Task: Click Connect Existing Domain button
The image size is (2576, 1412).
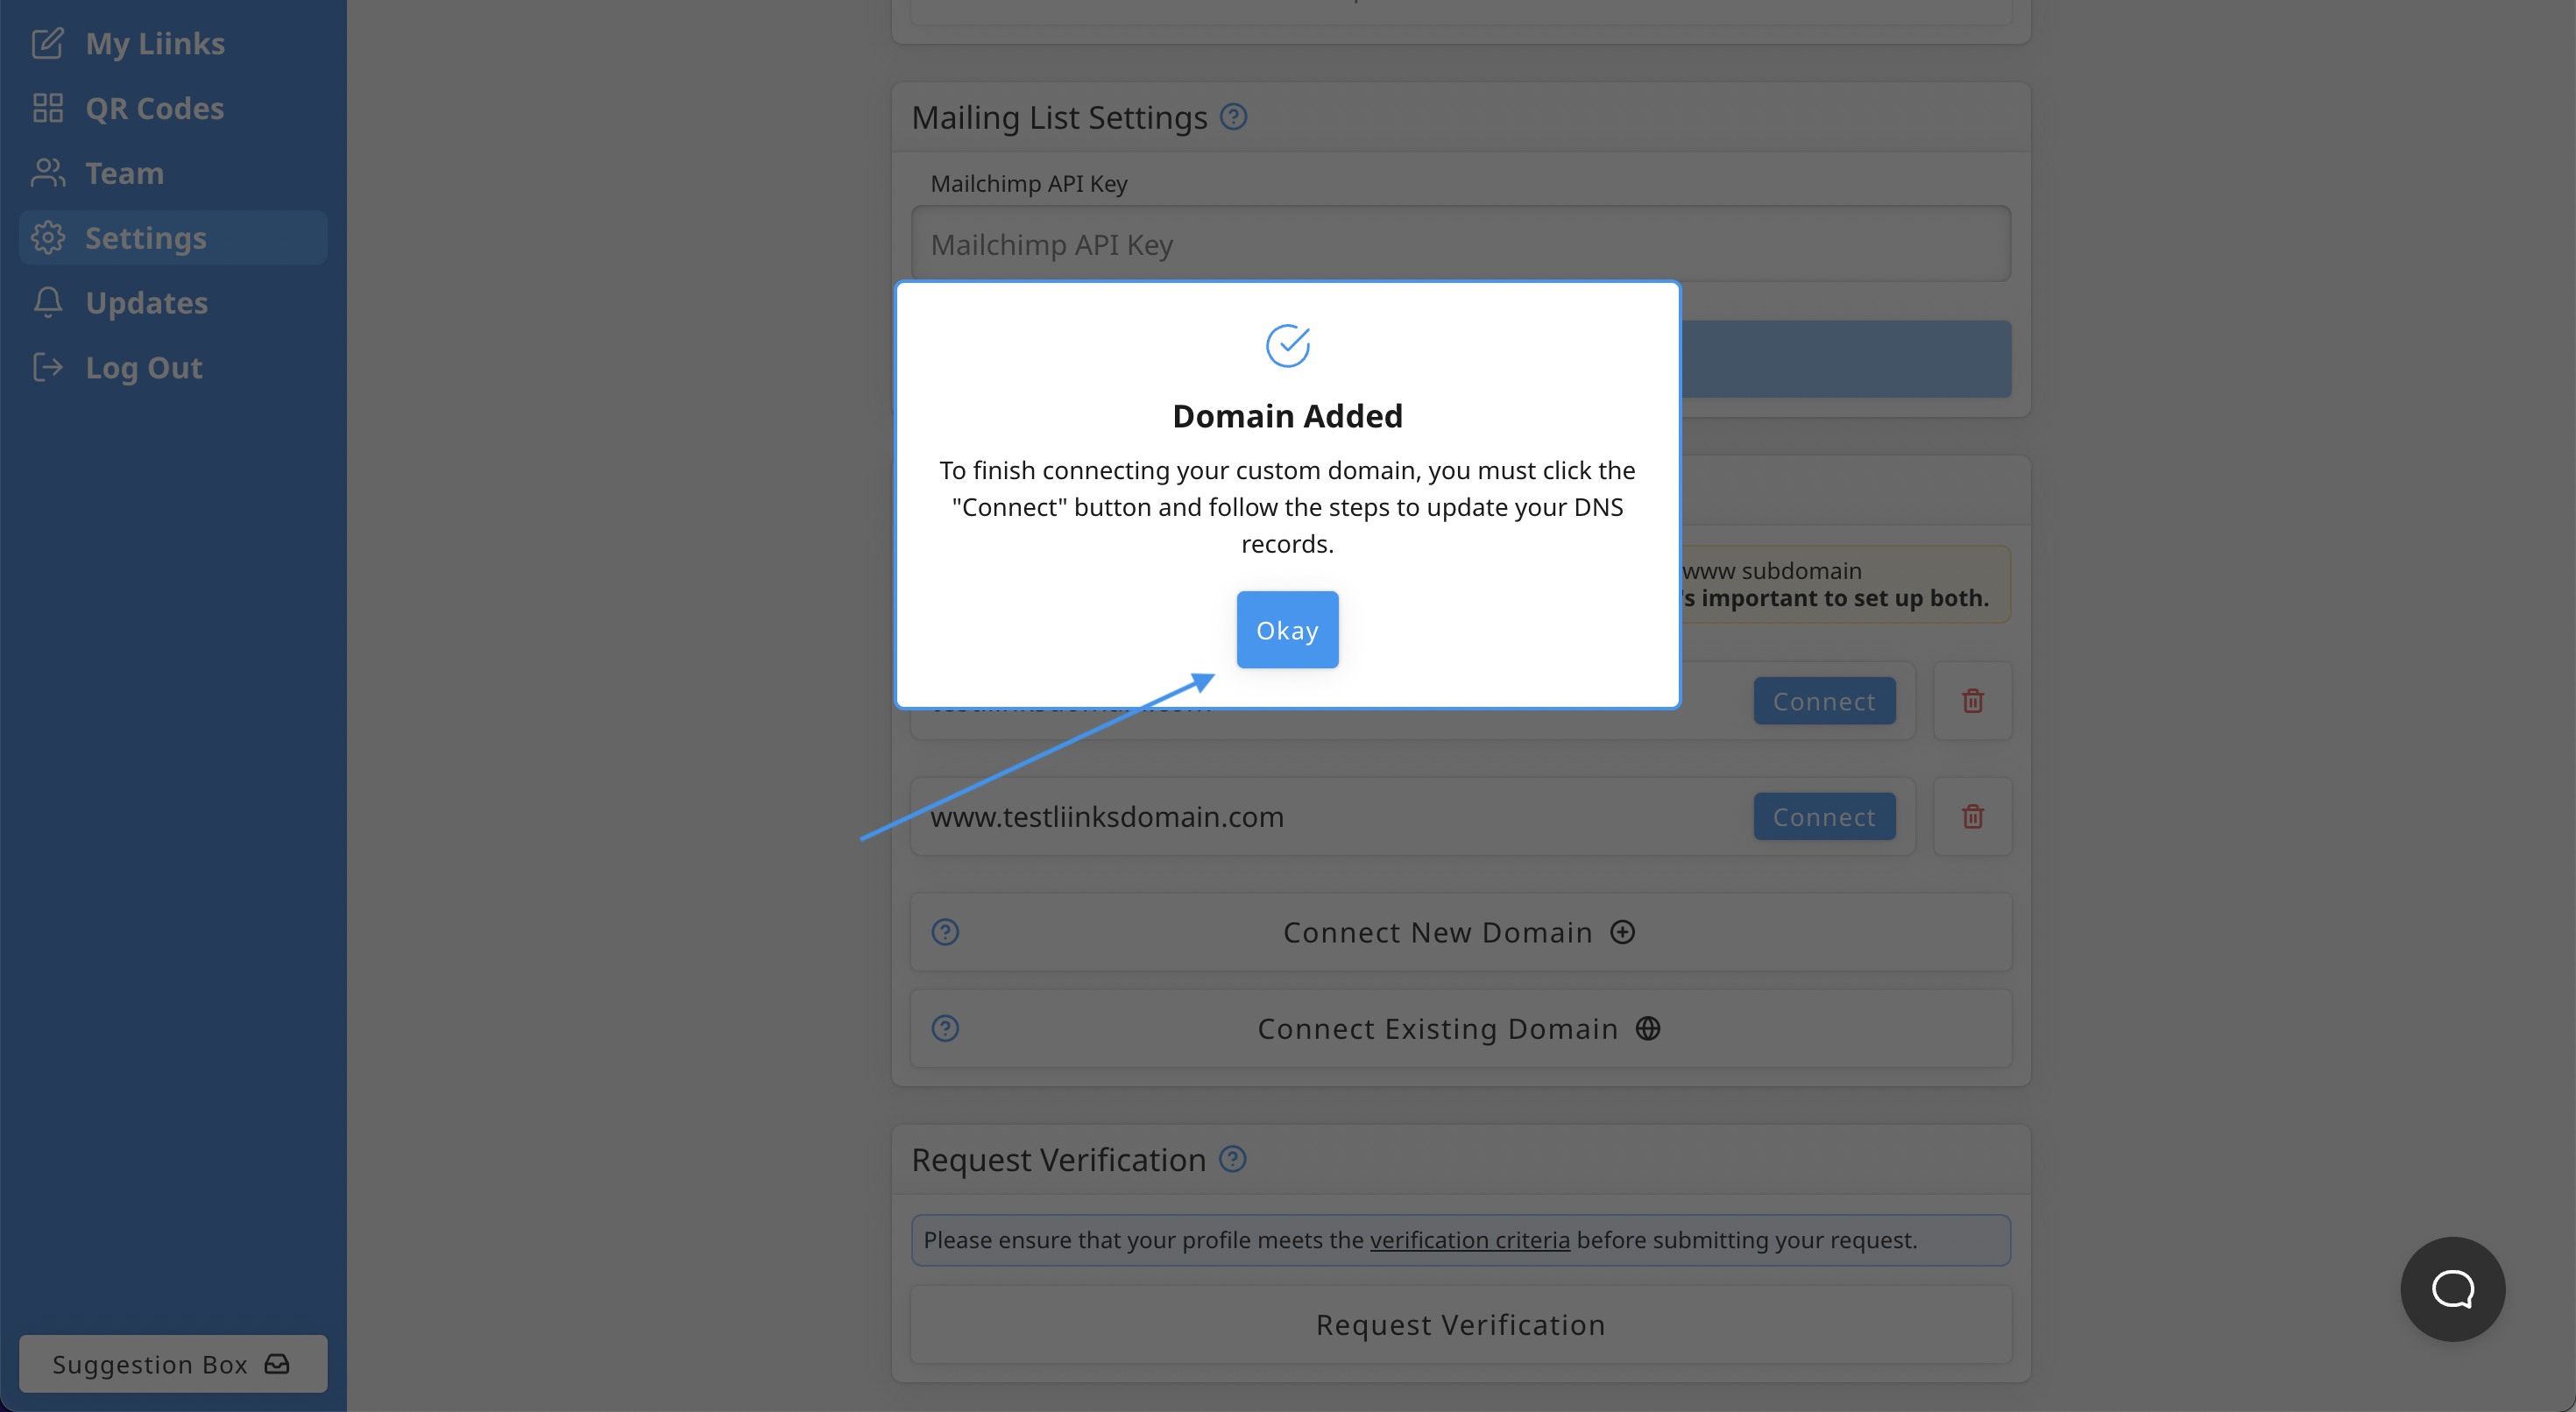Action: pyautogui.click(x=1458, y=1028)
